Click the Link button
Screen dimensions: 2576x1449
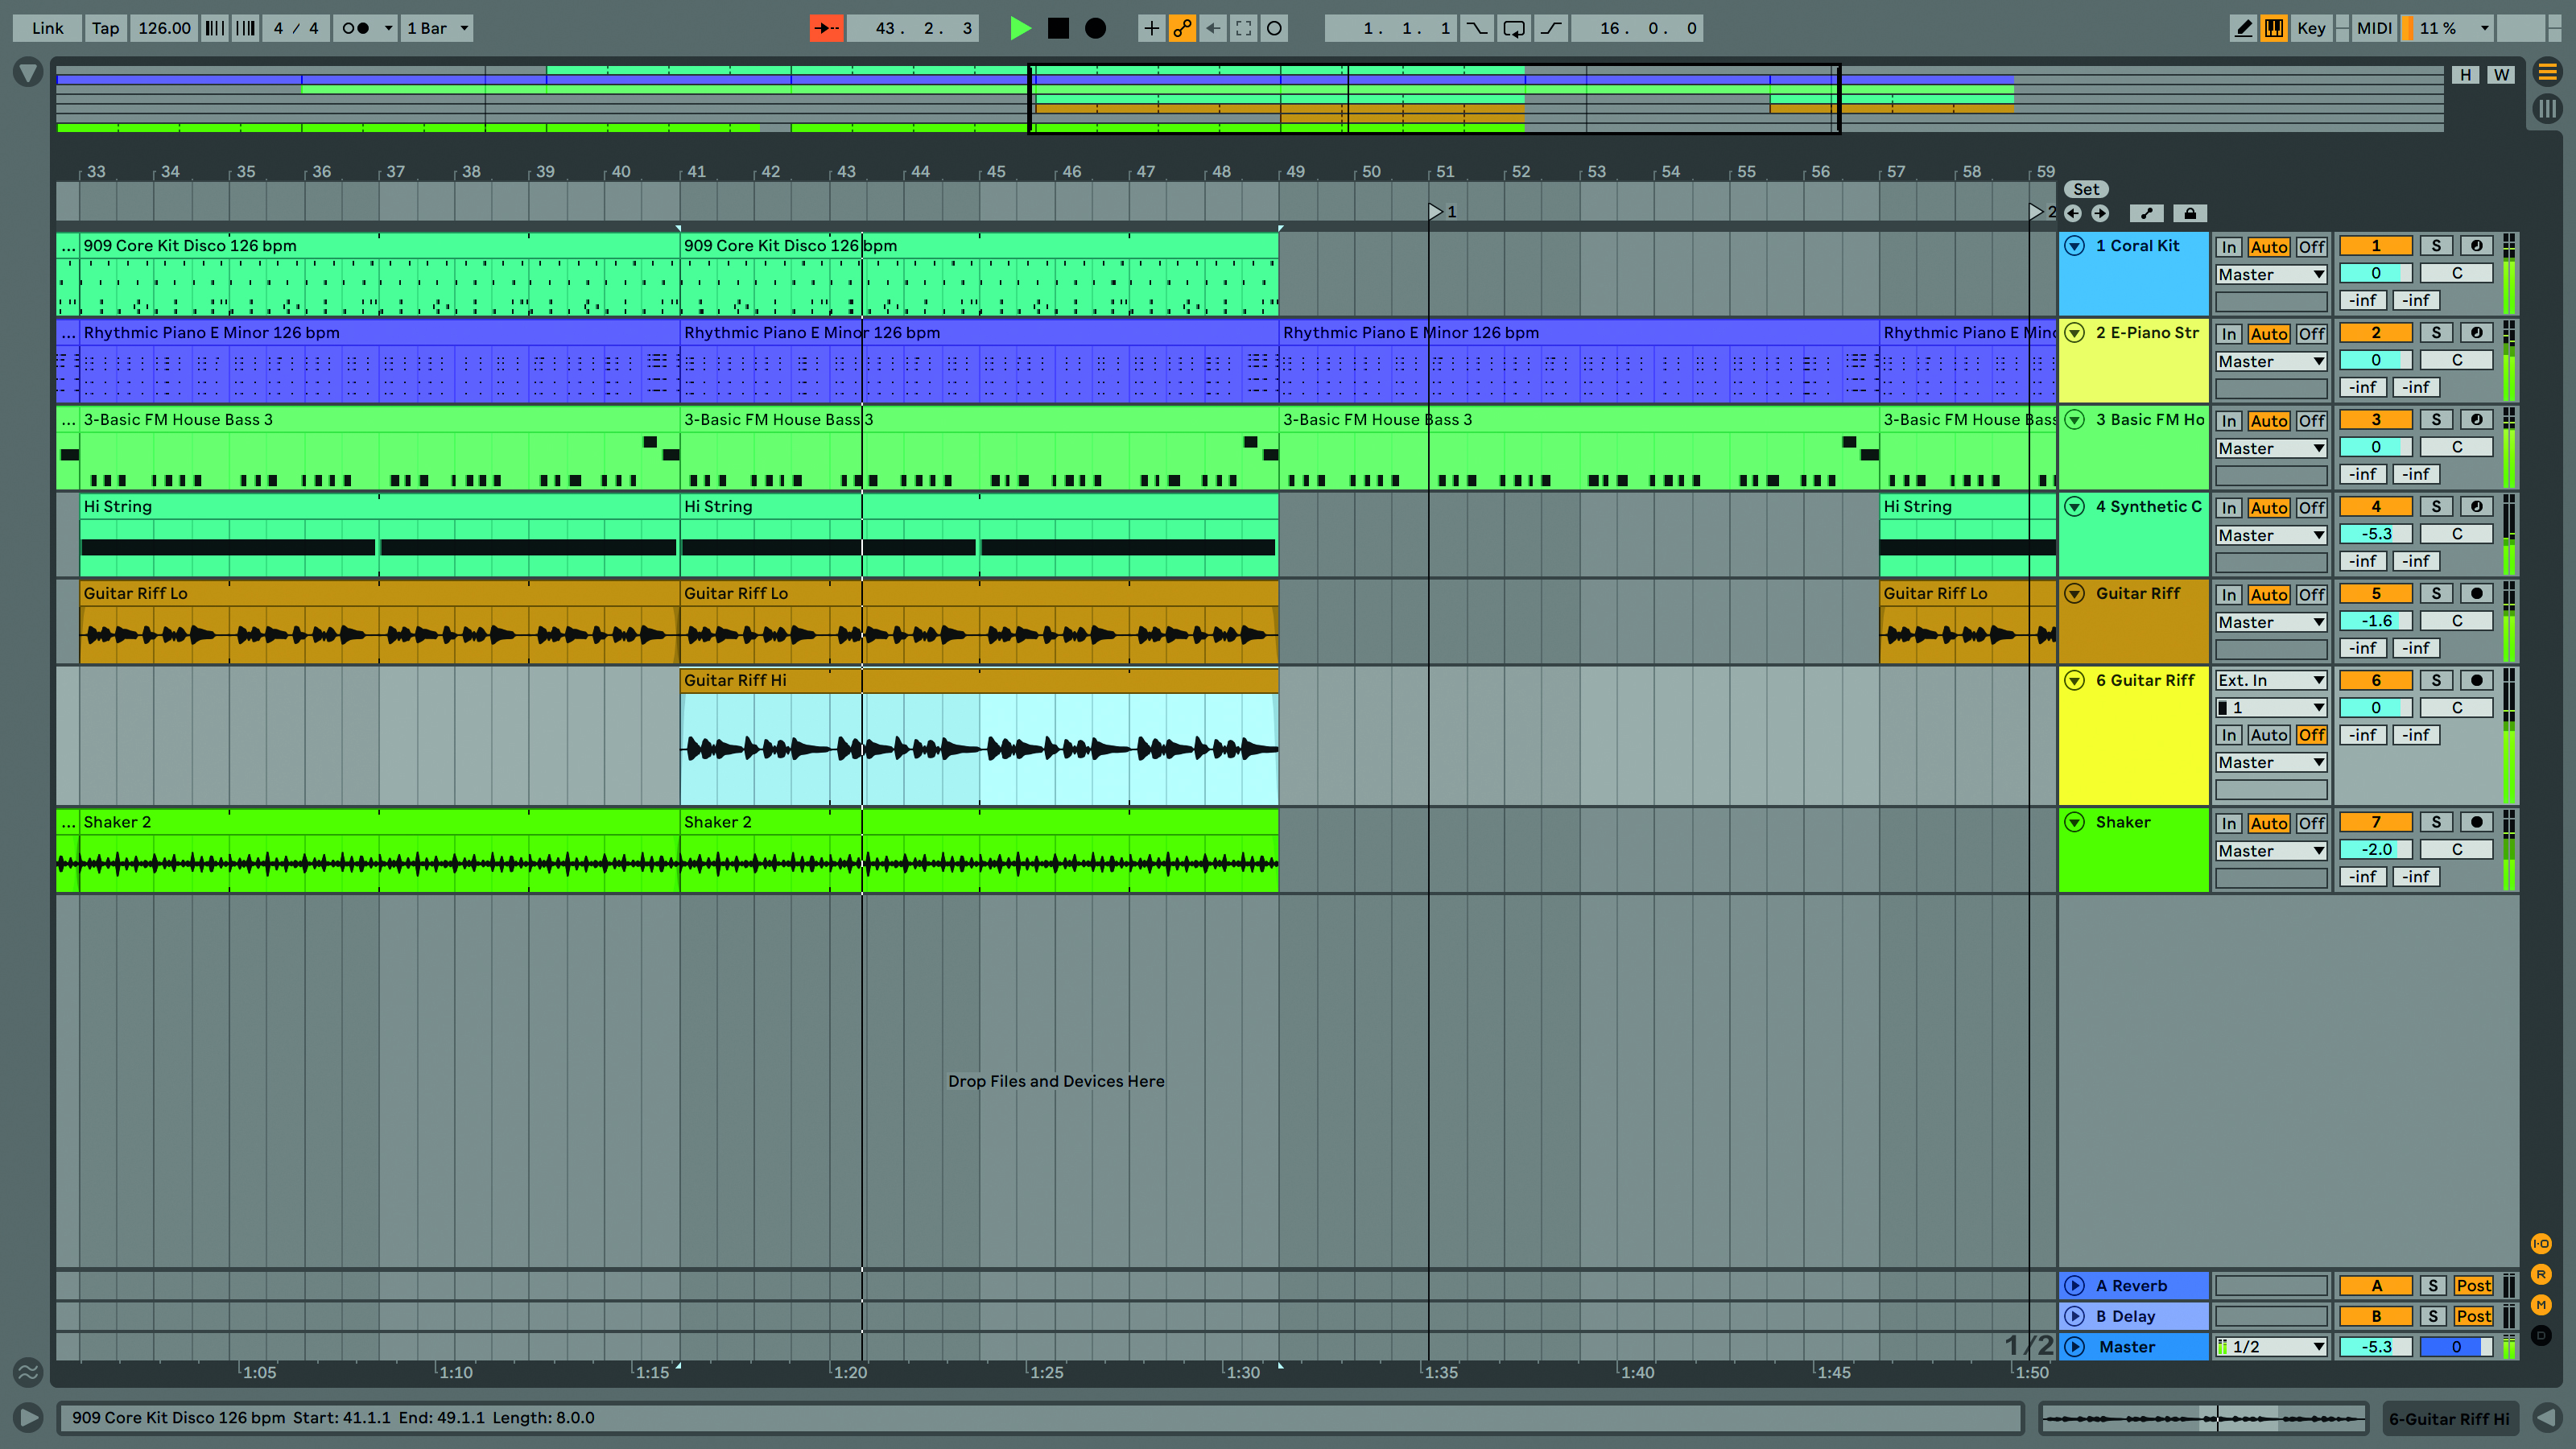[47, 28]
